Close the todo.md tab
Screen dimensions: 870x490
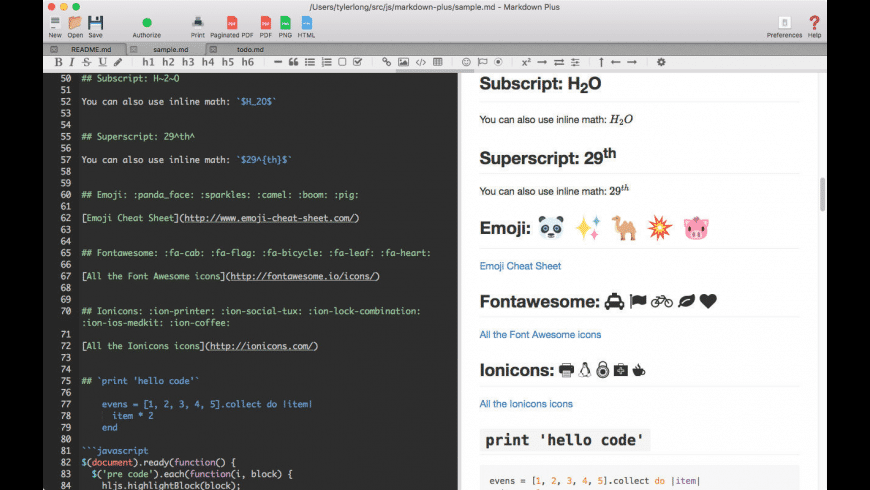coord(213,49)
